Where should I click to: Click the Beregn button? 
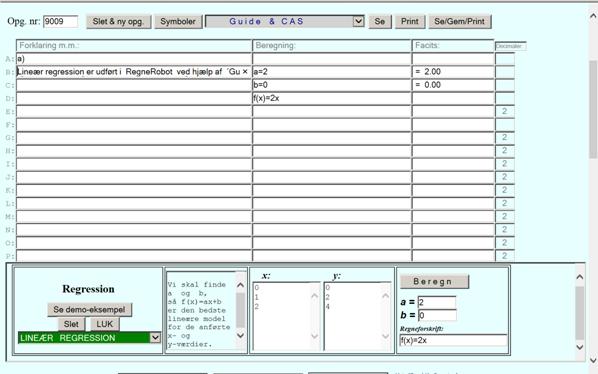point(434,282)
